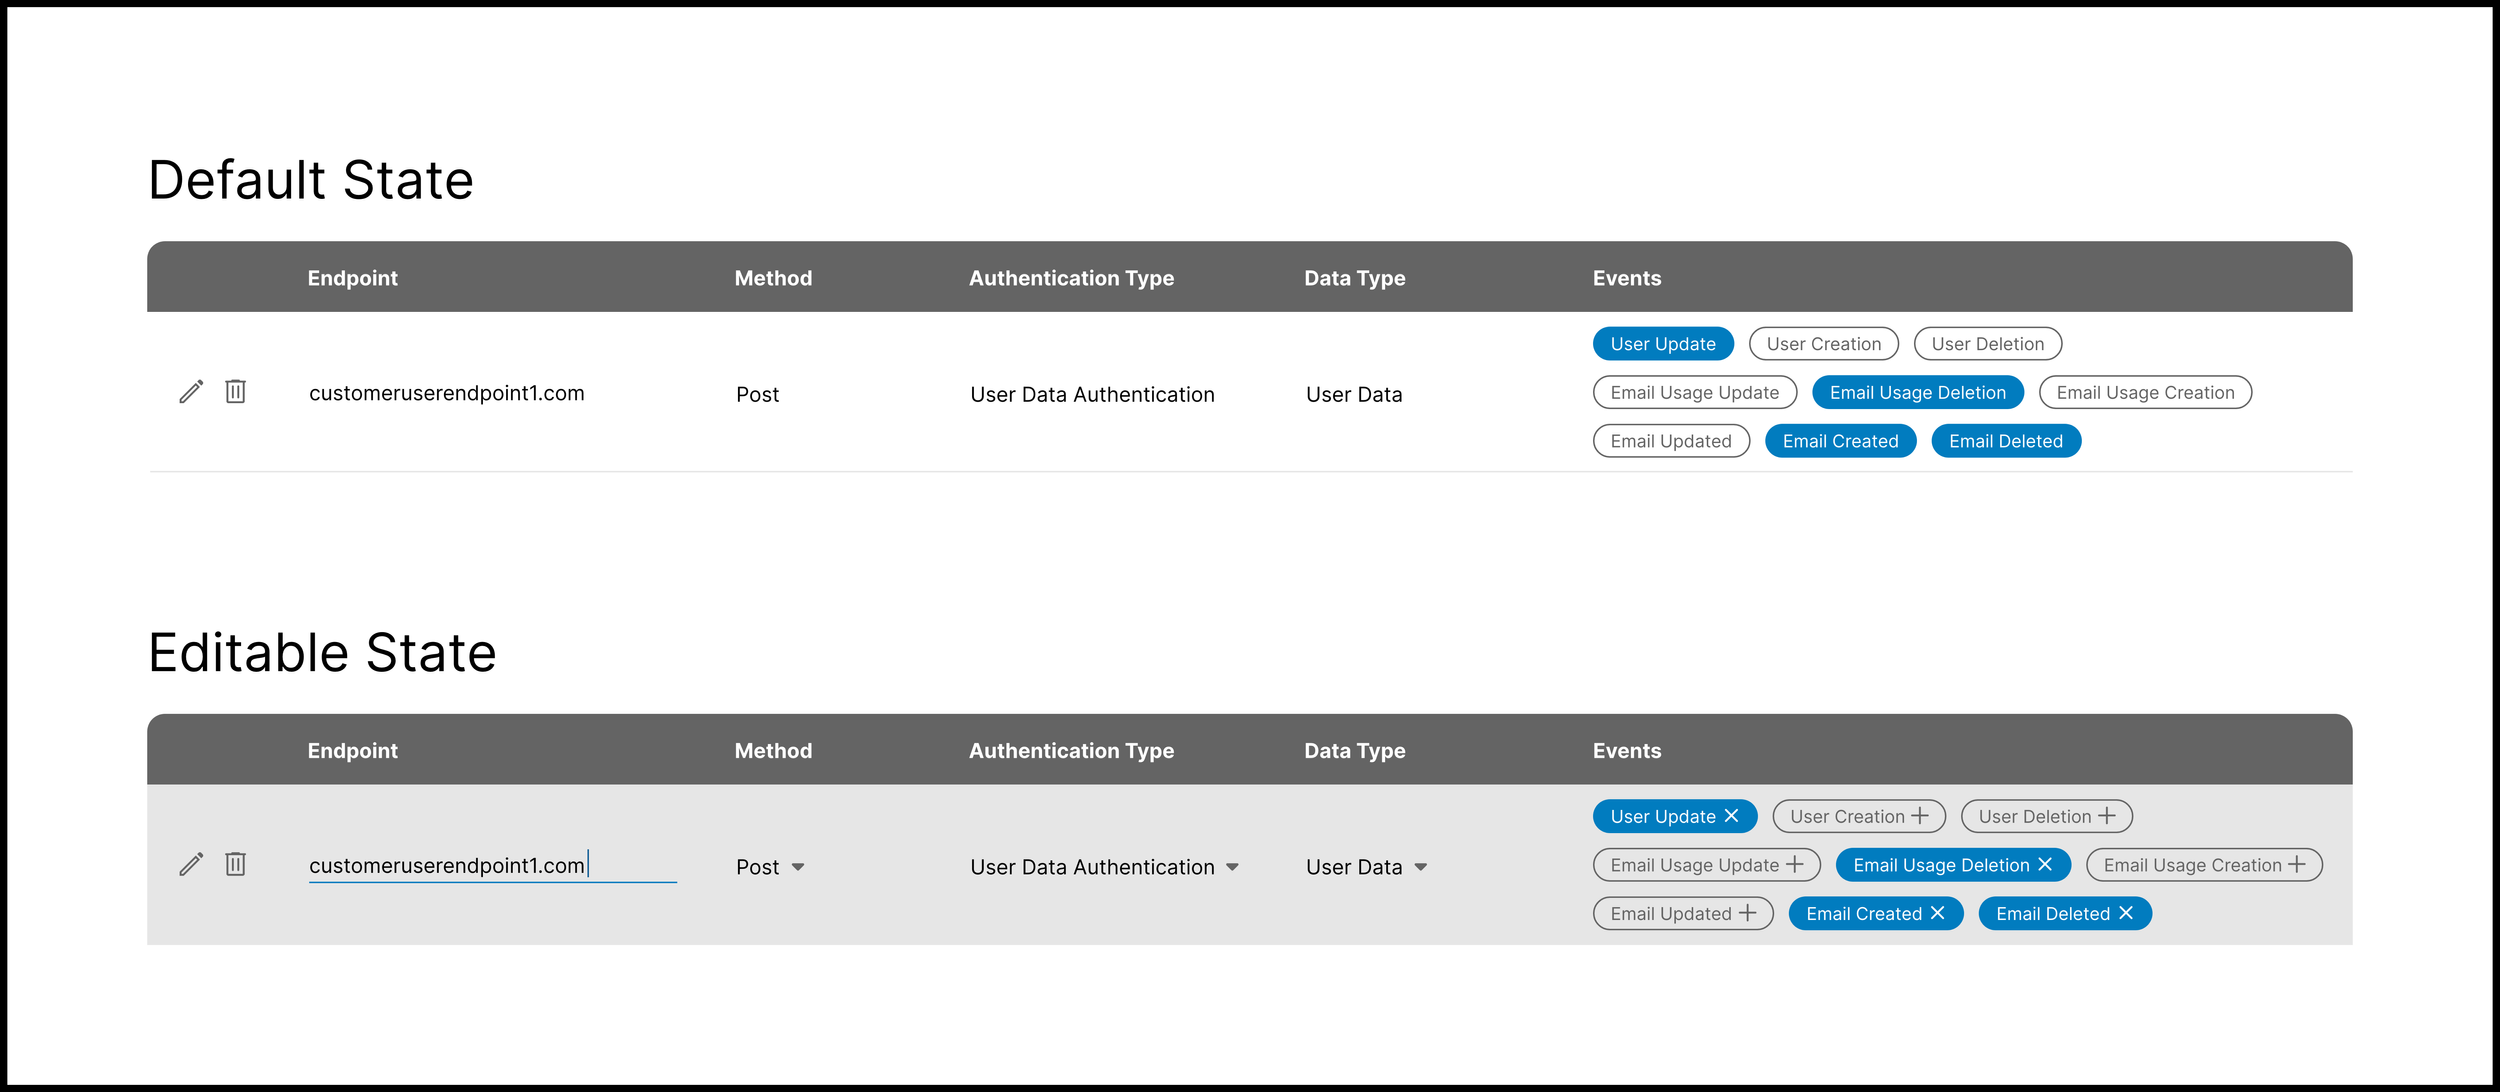Open the Post method dropdown
Screen dimensions: 2500x1092
[x=797, y=867]
